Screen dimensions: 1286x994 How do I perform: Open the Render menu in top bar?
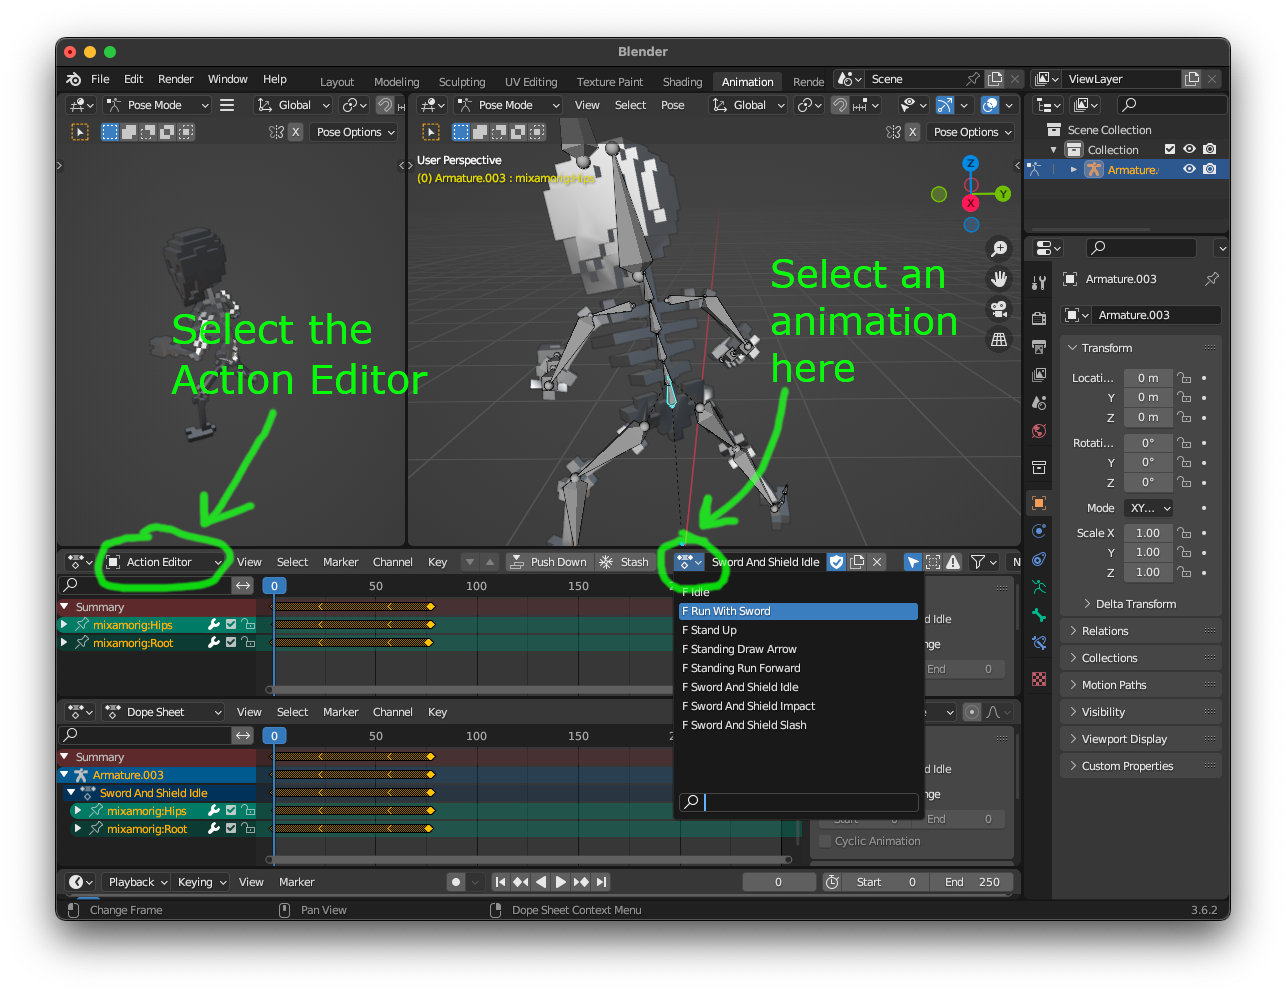[176, 79]
